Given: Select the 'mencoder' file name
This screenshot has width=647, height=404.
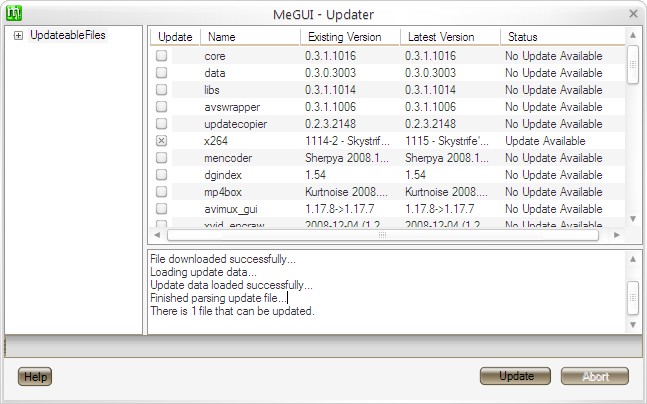Looking at the screenshot, I should point(228,158).
